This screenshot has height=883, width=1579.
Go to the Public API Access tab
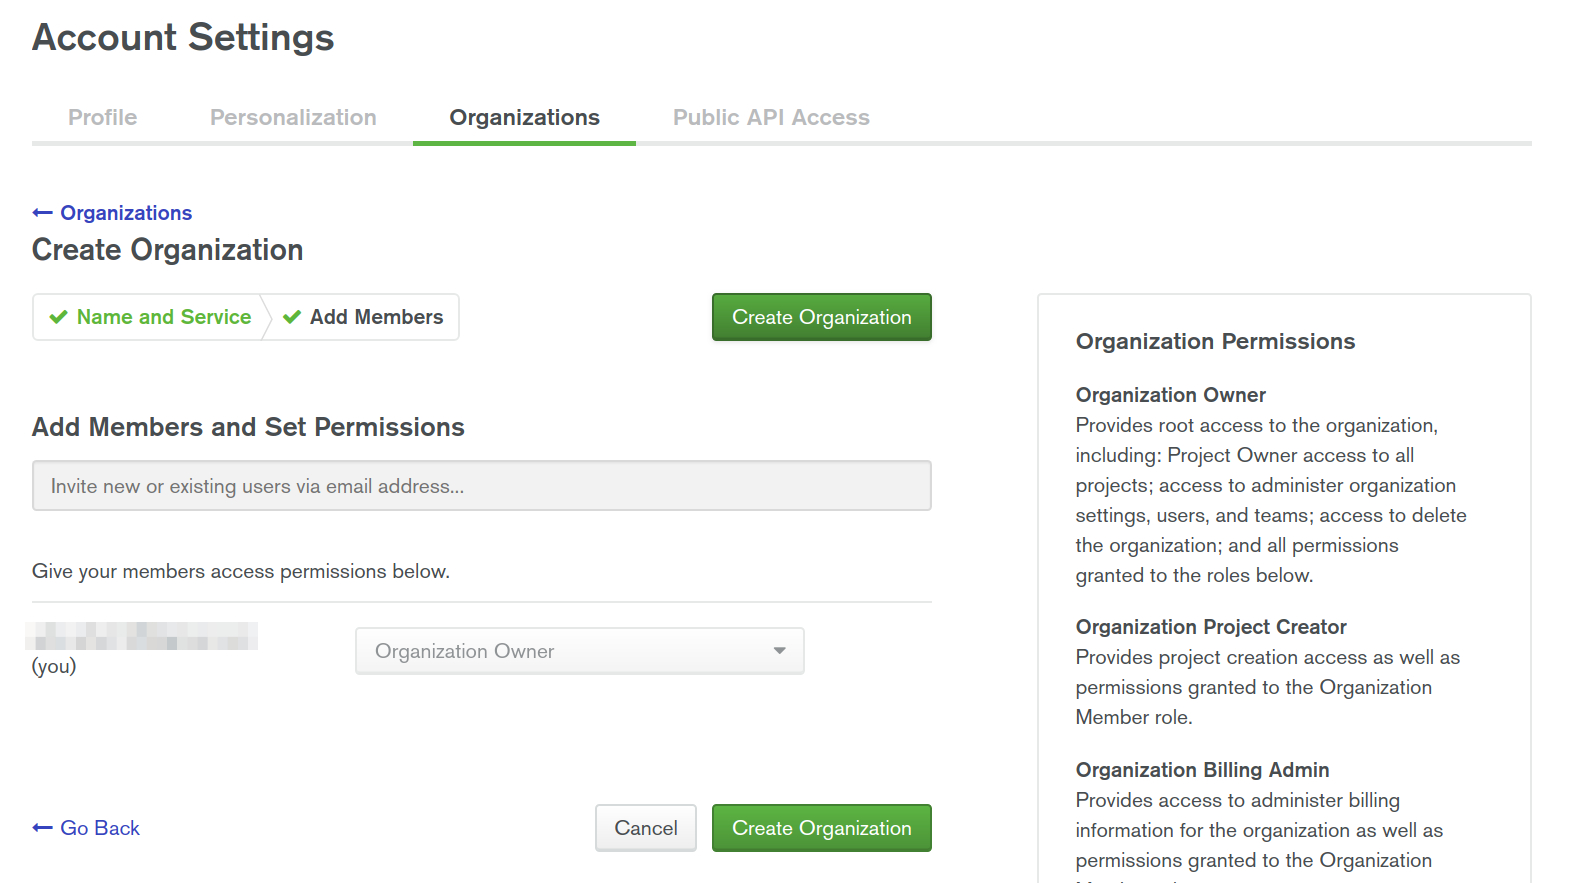click(771, 118)
